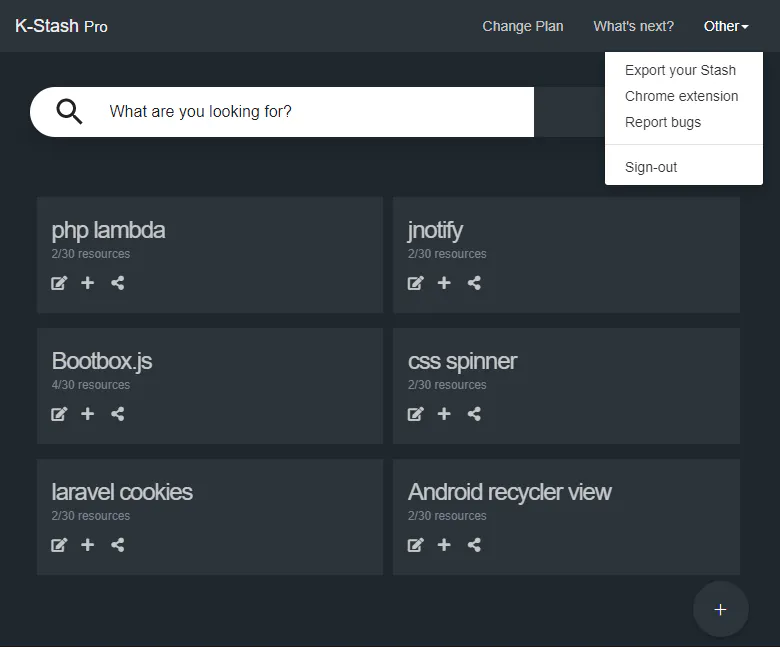Click the plus icon on Bootbox.js card

click(88, 414)
